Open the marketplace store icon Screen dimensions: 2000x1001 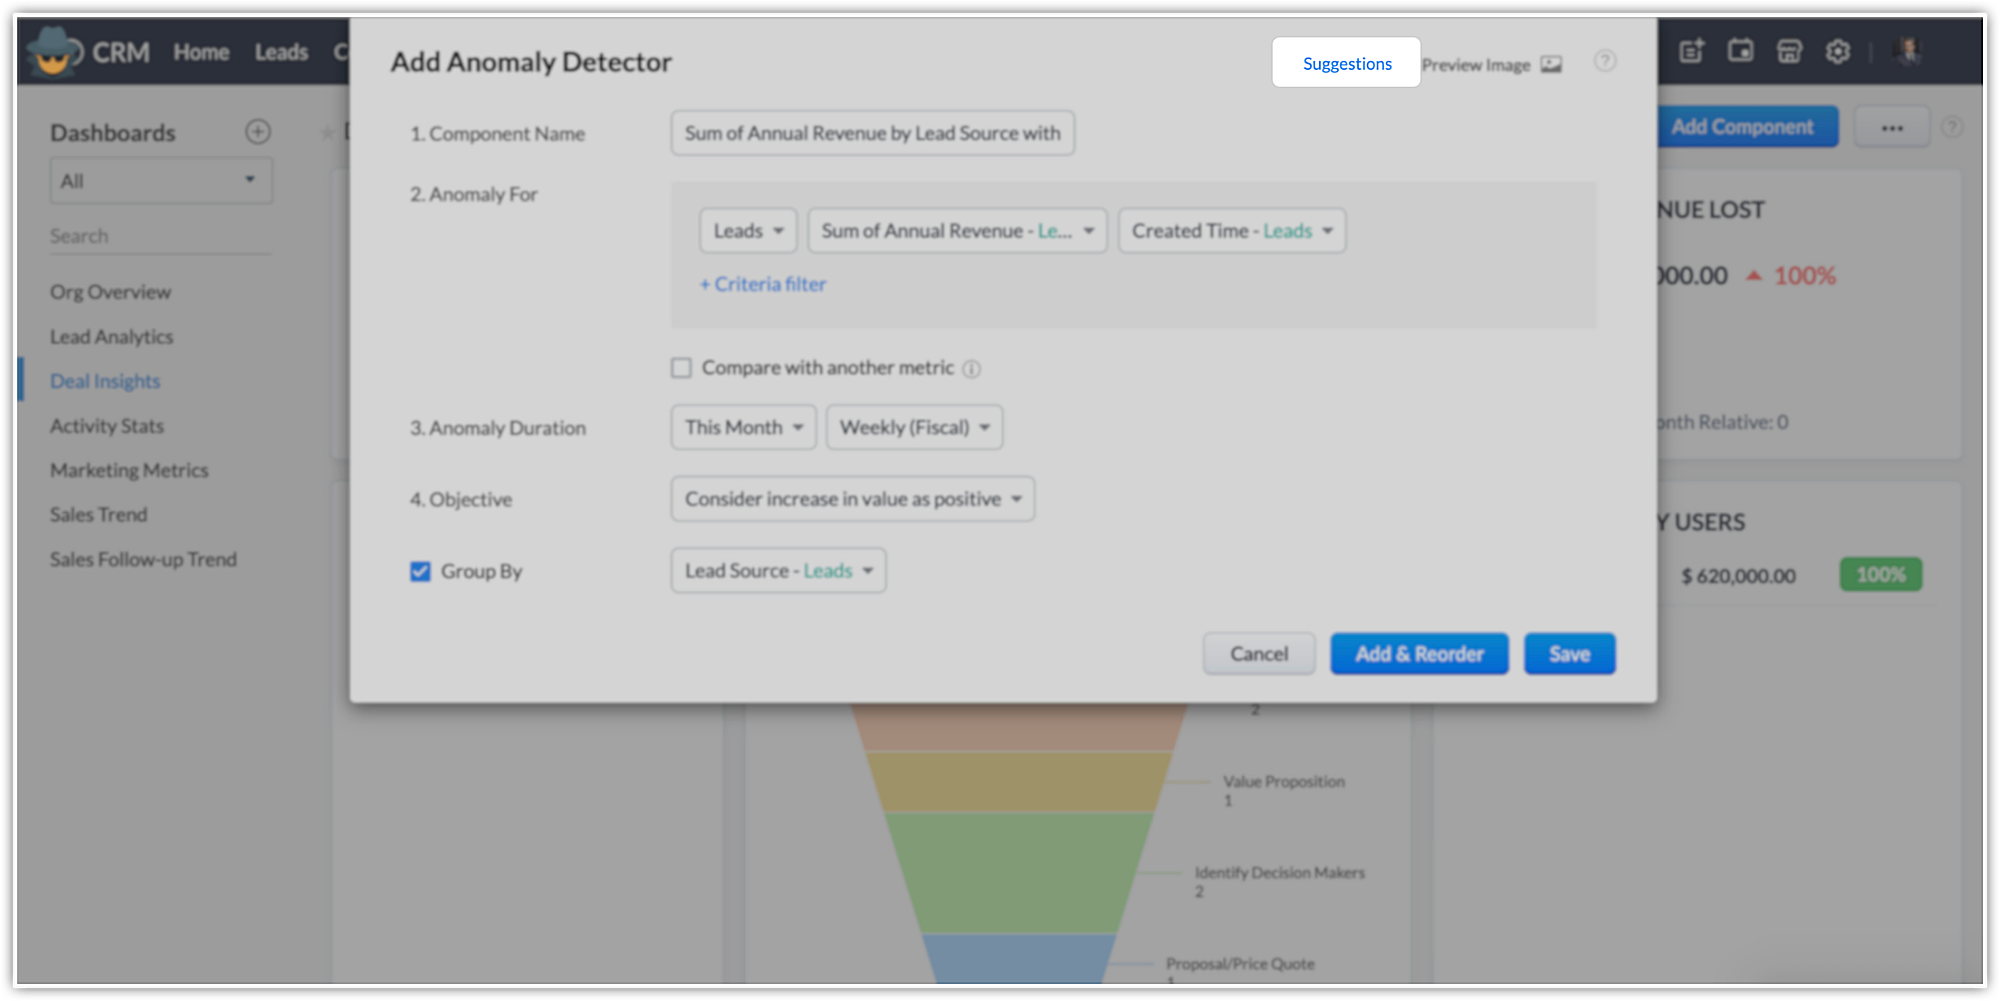click(1789, 51)
